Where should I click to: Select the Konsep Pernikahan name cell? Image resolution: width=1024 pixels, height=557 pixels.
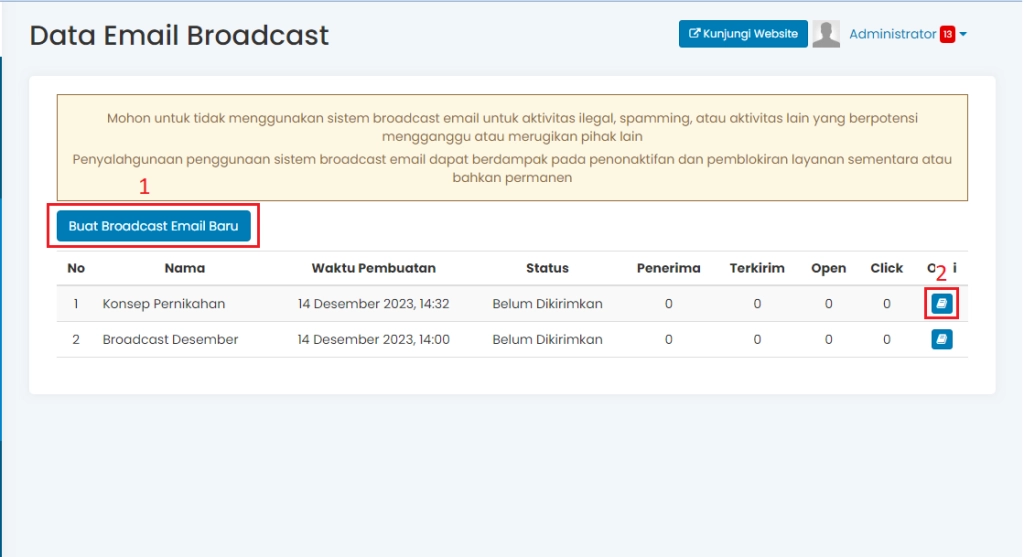point(164,304)
